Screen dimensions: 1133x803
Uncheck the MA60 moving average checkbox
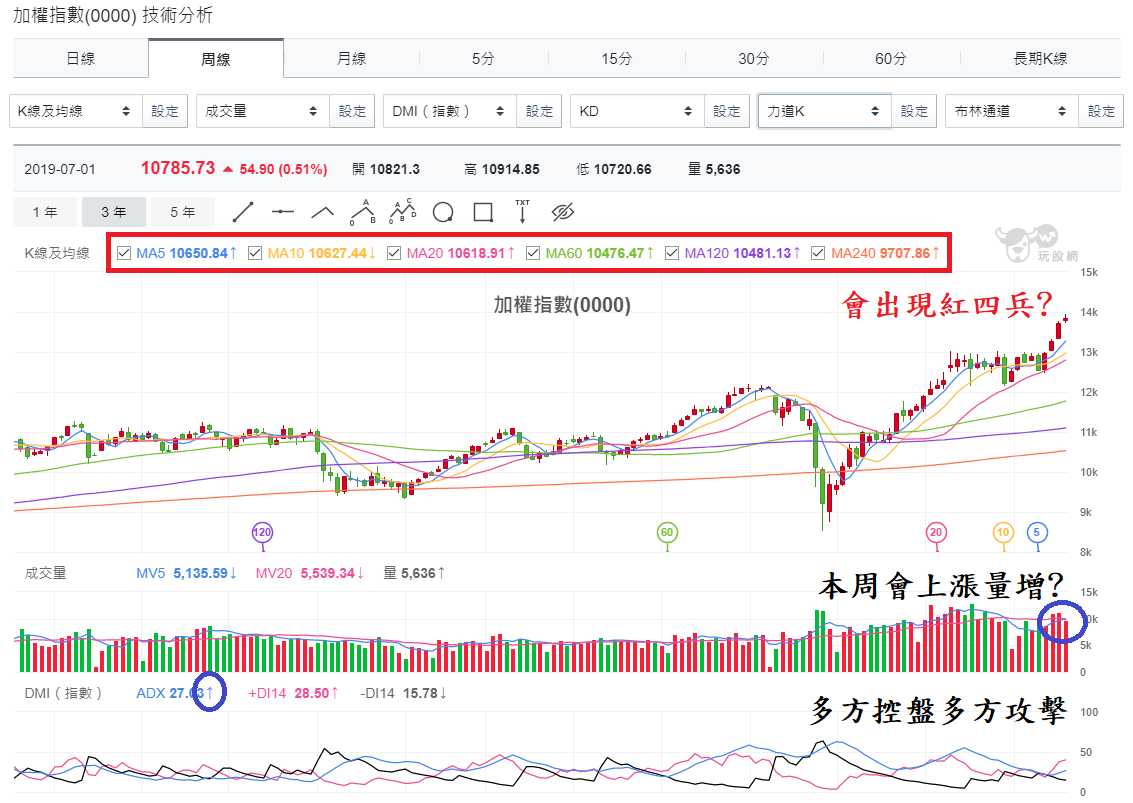[x=533, y=253]
